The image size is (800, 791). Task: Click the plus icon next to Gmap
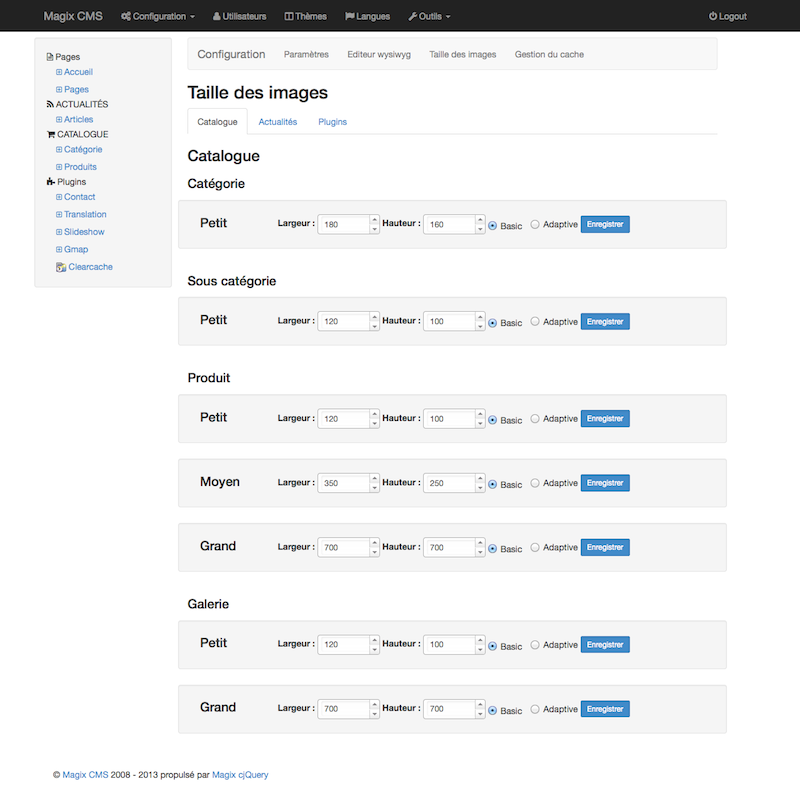[x=59, y=249]
